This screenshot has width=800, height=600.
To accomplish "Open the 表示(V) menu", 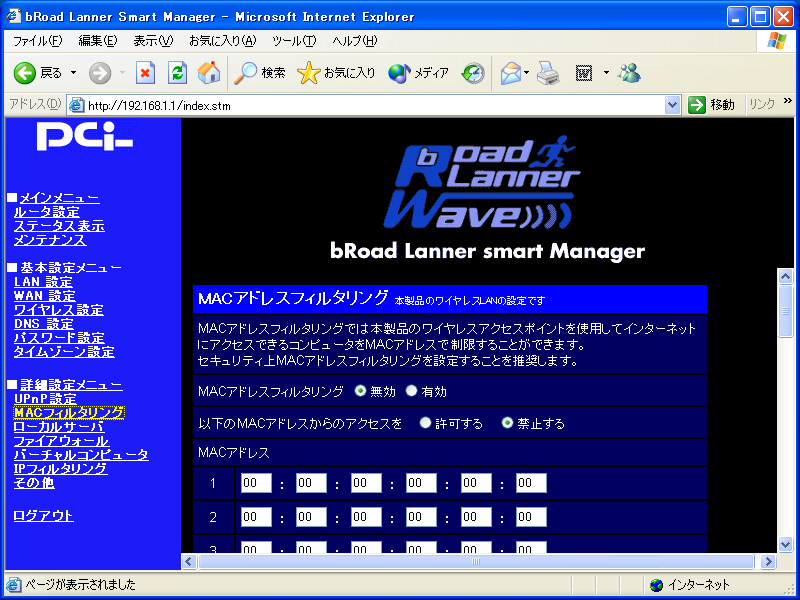I will pyautogui.click(x=153, y=41).
